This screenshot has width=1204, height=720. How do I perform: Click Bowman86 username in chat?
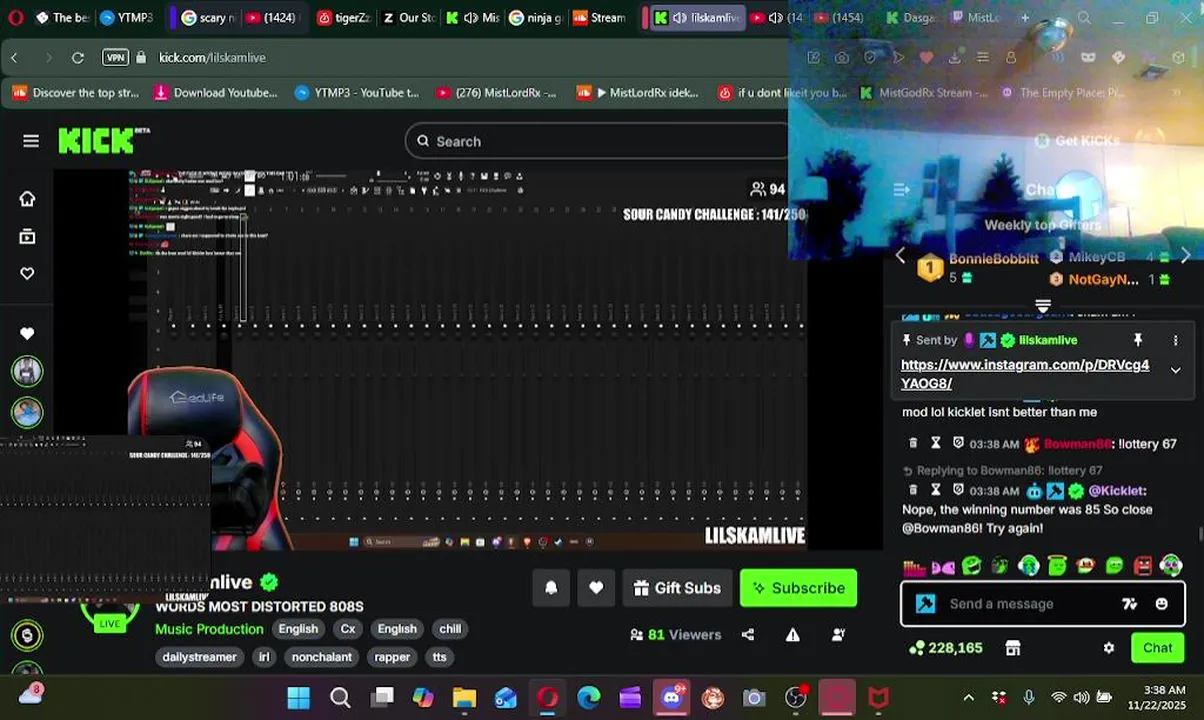tap(1078, 444)
